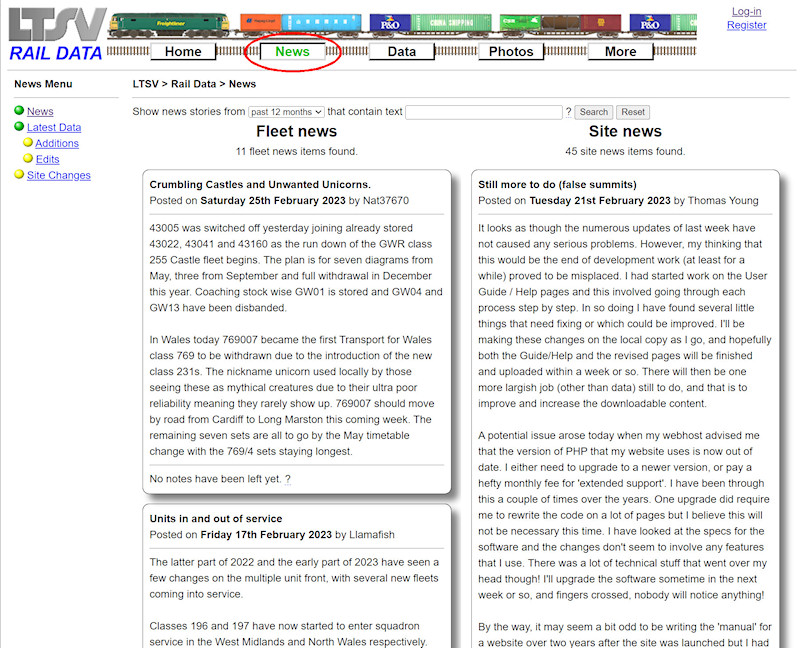Screen dimensions: 800x648
Task: Click the LTSV Rail Data logo
Action: (x=55, y=30)
